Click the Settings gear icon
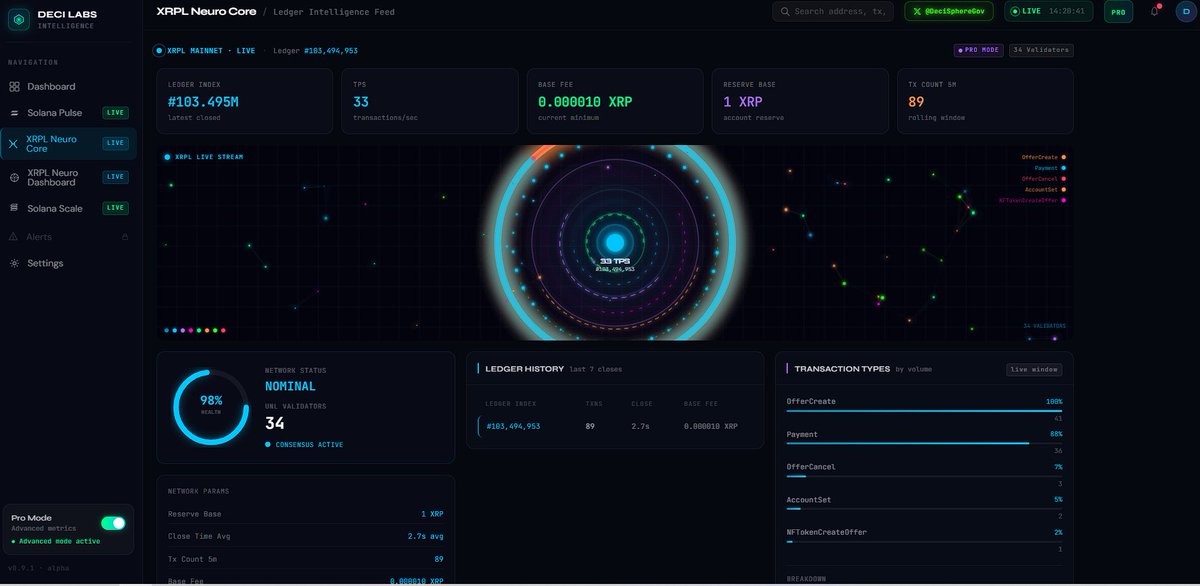This screenshot has width=1200, height=586. (14, 263)
